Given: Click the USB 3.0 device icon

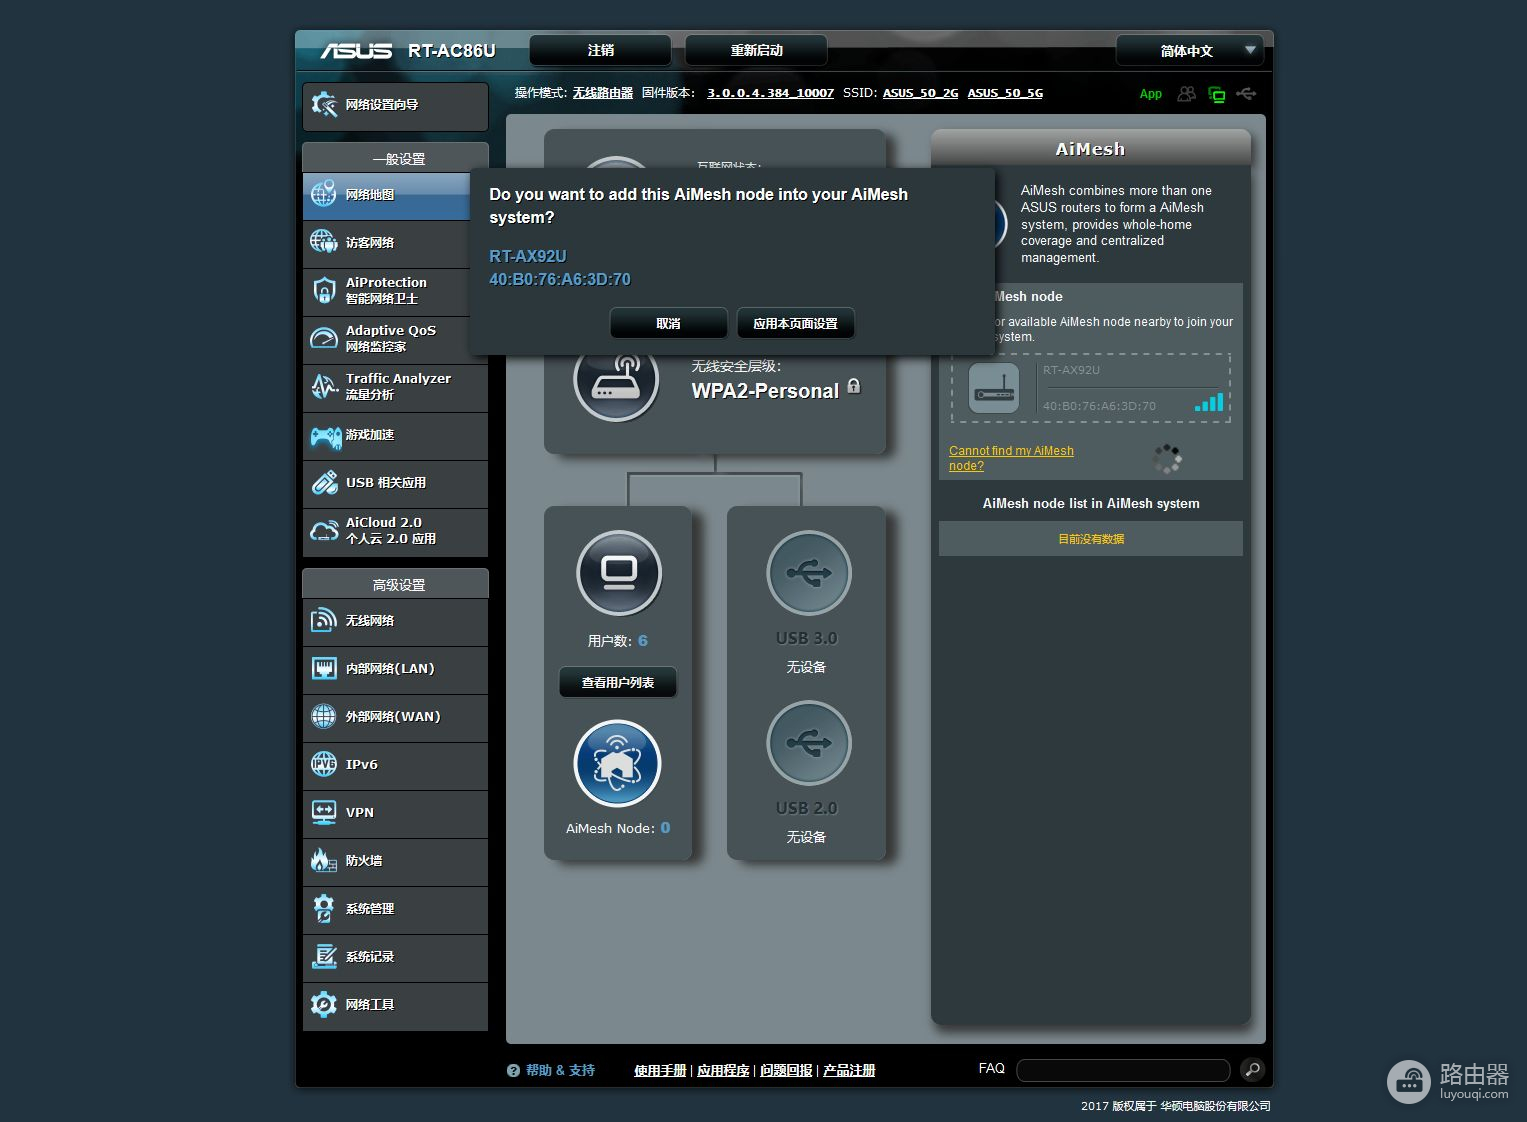Looking at the screenshot, I should (808, 573).
